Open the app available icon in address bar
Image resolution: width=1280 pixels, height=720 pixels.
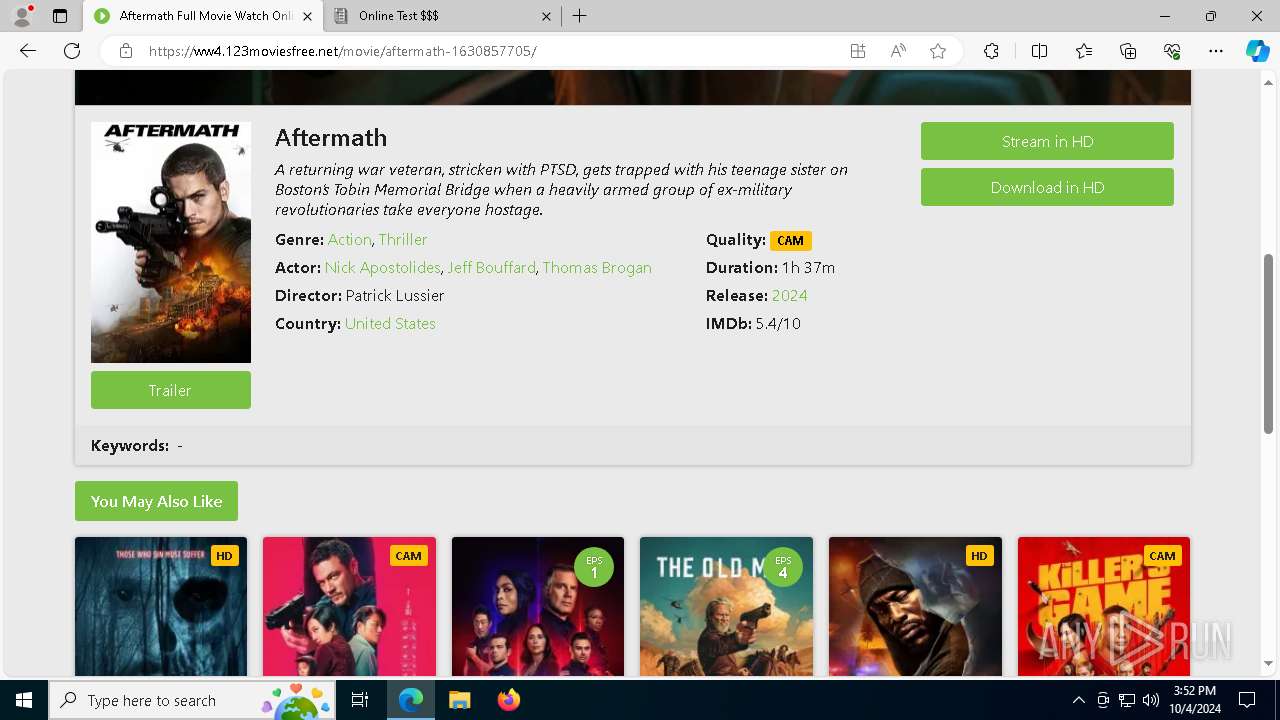pos(858,51)
